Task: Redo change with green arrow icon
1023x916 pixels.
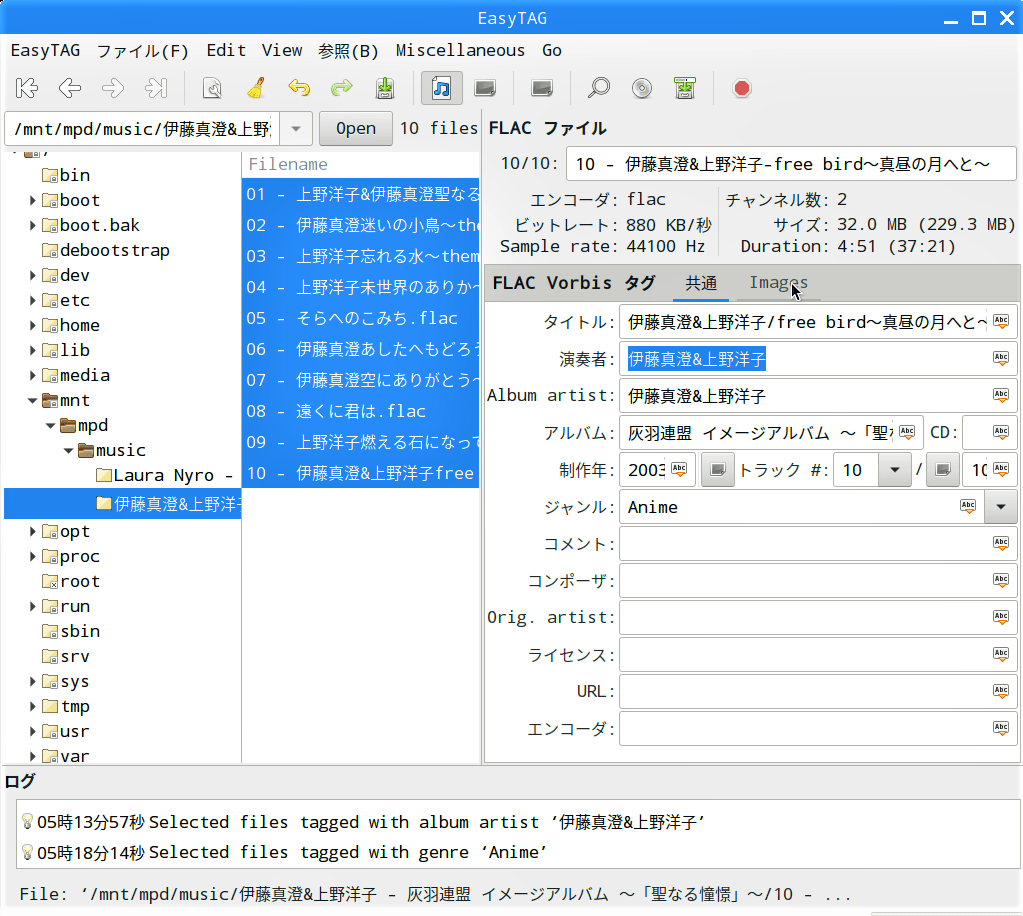Action: coord(342,88)
